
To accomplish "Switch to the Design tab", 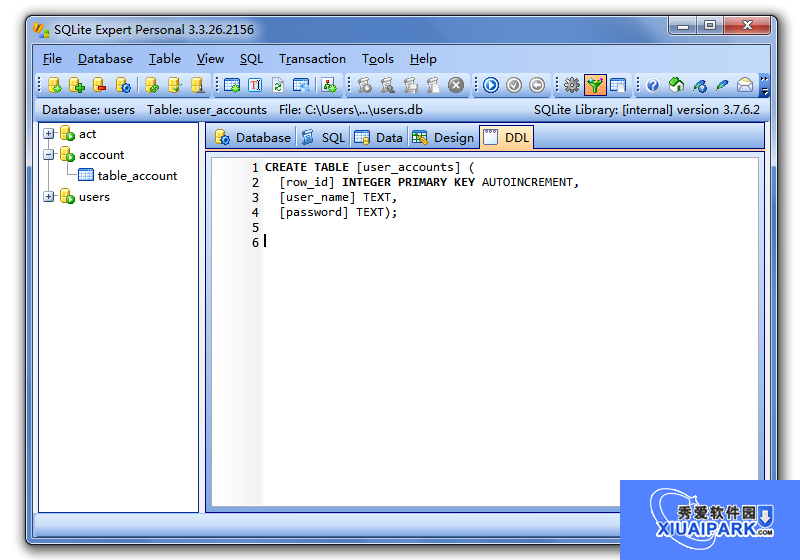I will [x=443, y=138].
